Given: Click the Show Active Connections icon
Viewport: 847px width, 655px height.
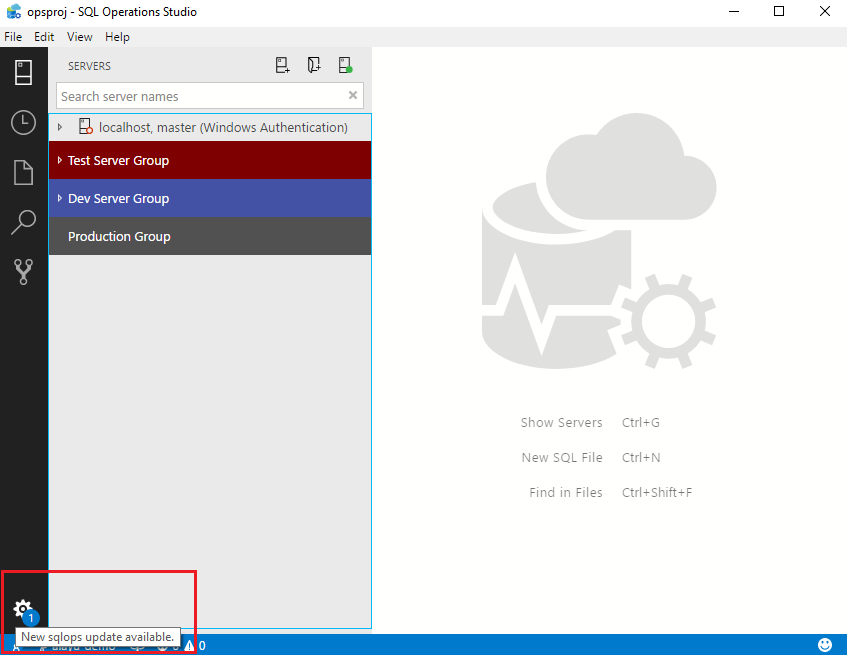Looking at the screenshot, I should [x=345, y=66].
